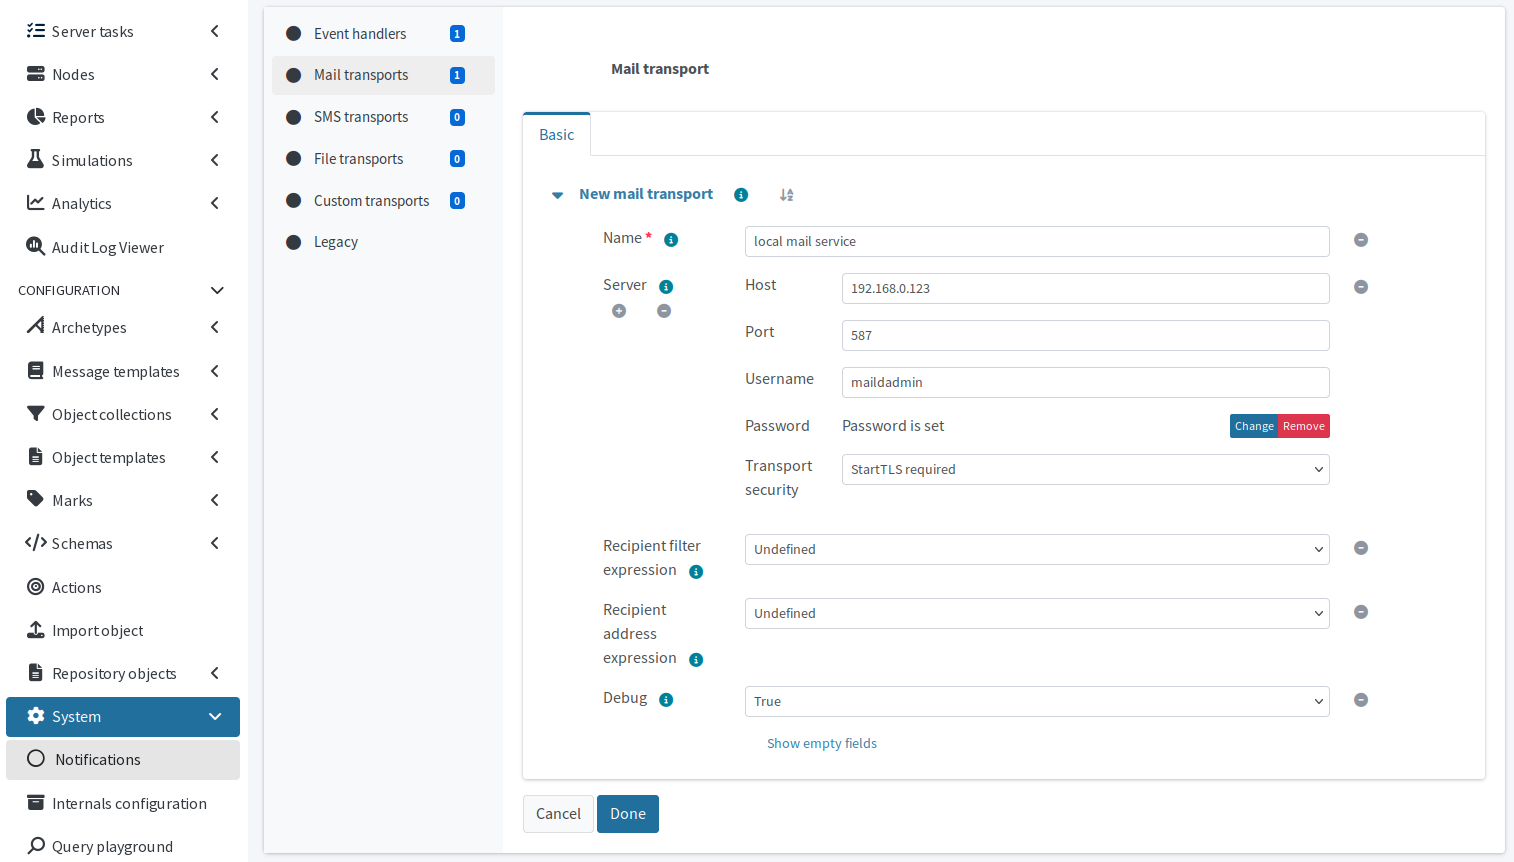Click inside the Host input field
1514x862 pixels.
coord(1085,288)
